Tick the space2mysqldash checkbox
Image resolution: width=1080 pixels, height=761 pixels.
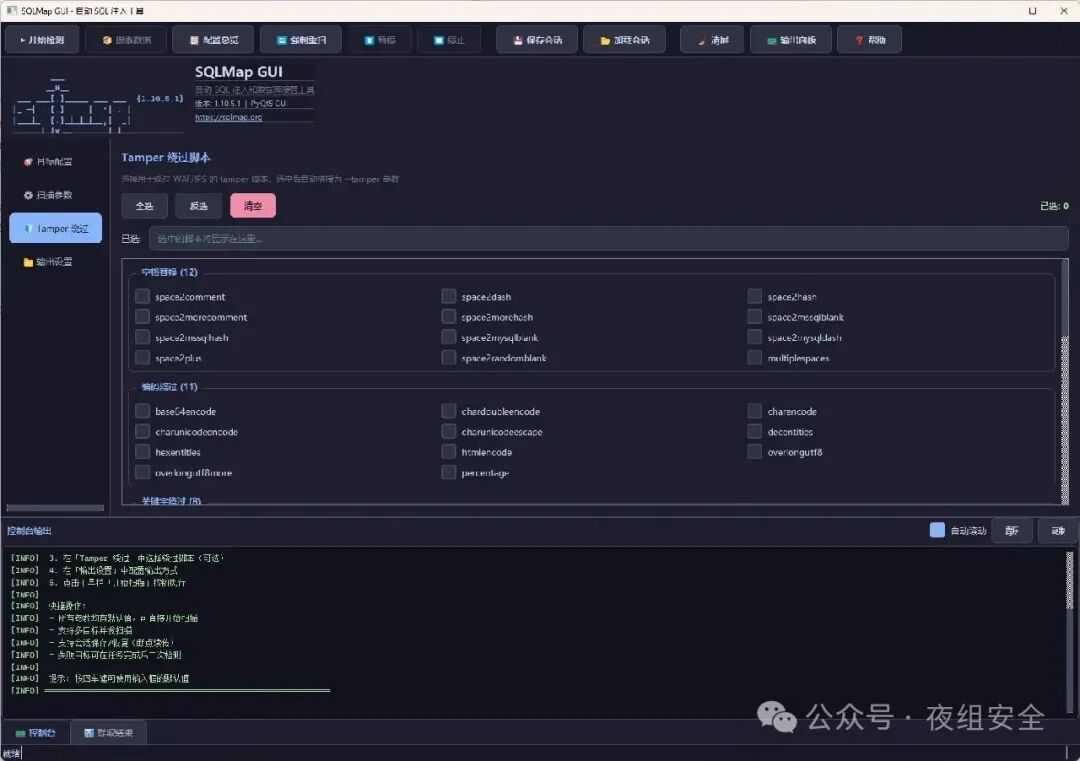coord(755,337)
